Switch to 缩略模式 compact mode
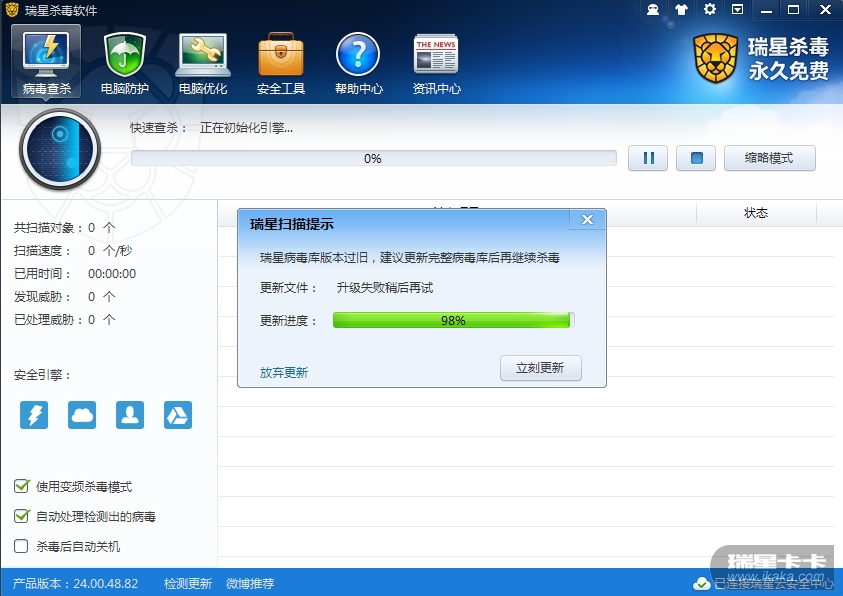The height and width of the screenshot is (596, 843). pos(769,158)
